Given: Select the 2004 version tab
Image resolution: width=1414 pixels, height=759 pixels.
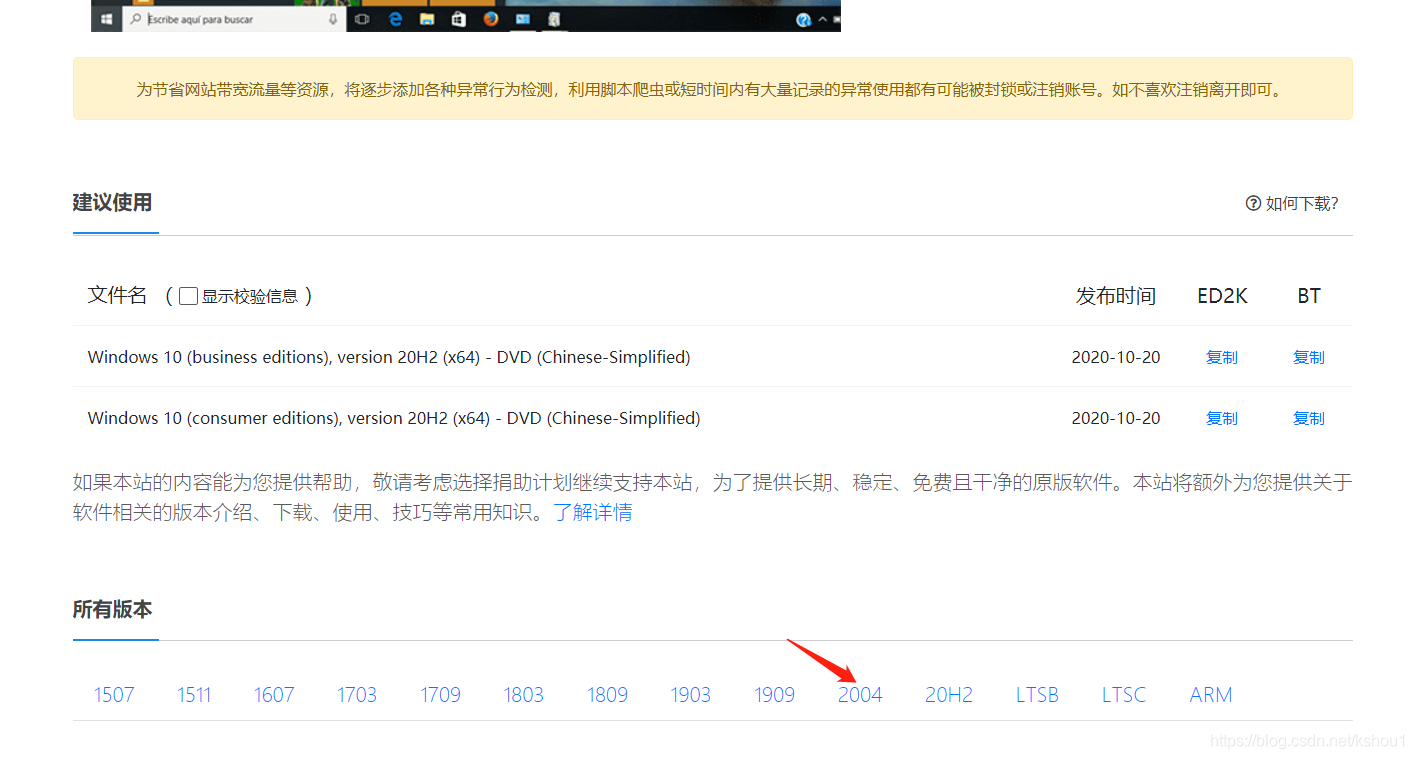Looking at the screenshot, I should click(x=860, y=695).
